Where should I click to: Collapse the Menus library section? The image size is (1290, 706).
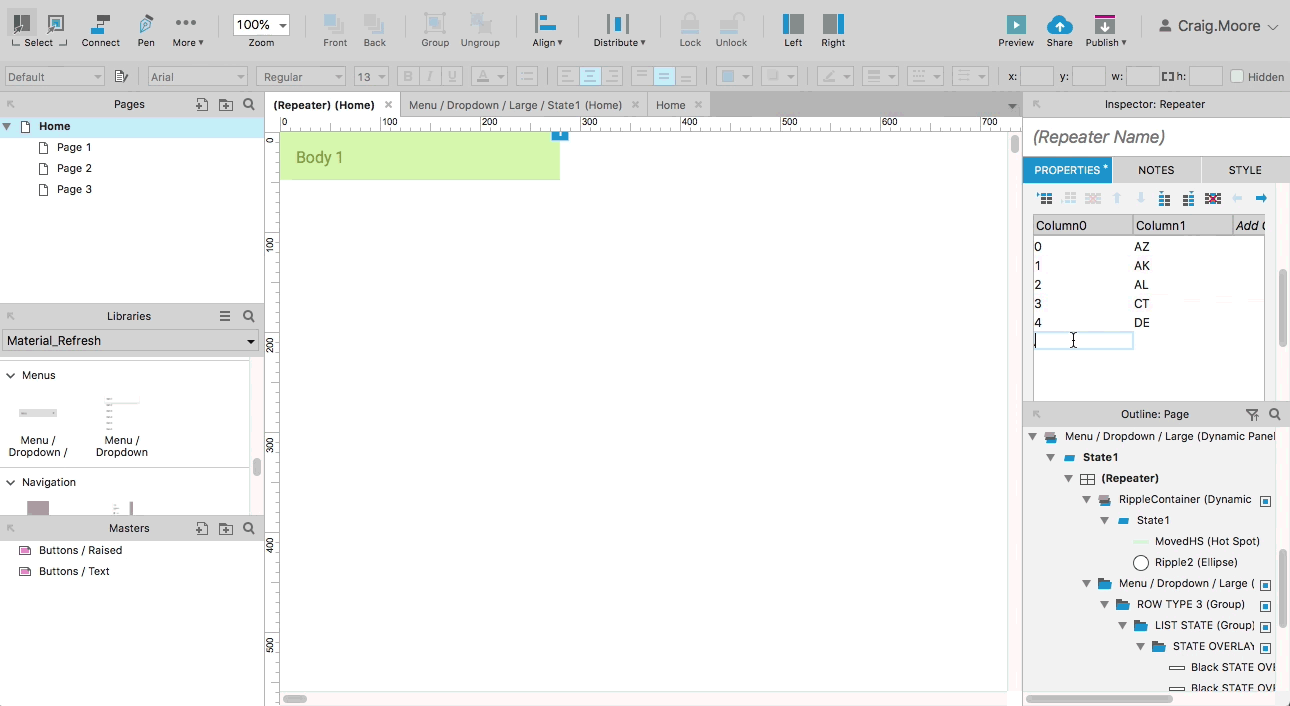[x=11, y=375]
